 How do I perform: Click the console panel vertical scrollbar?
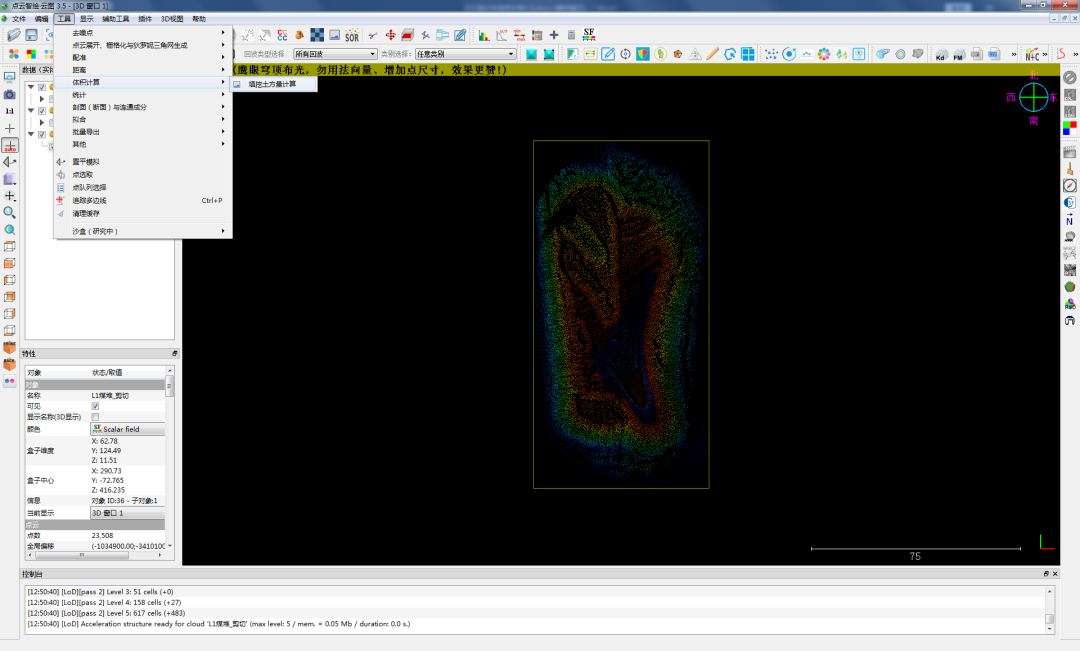point(1050,610)
